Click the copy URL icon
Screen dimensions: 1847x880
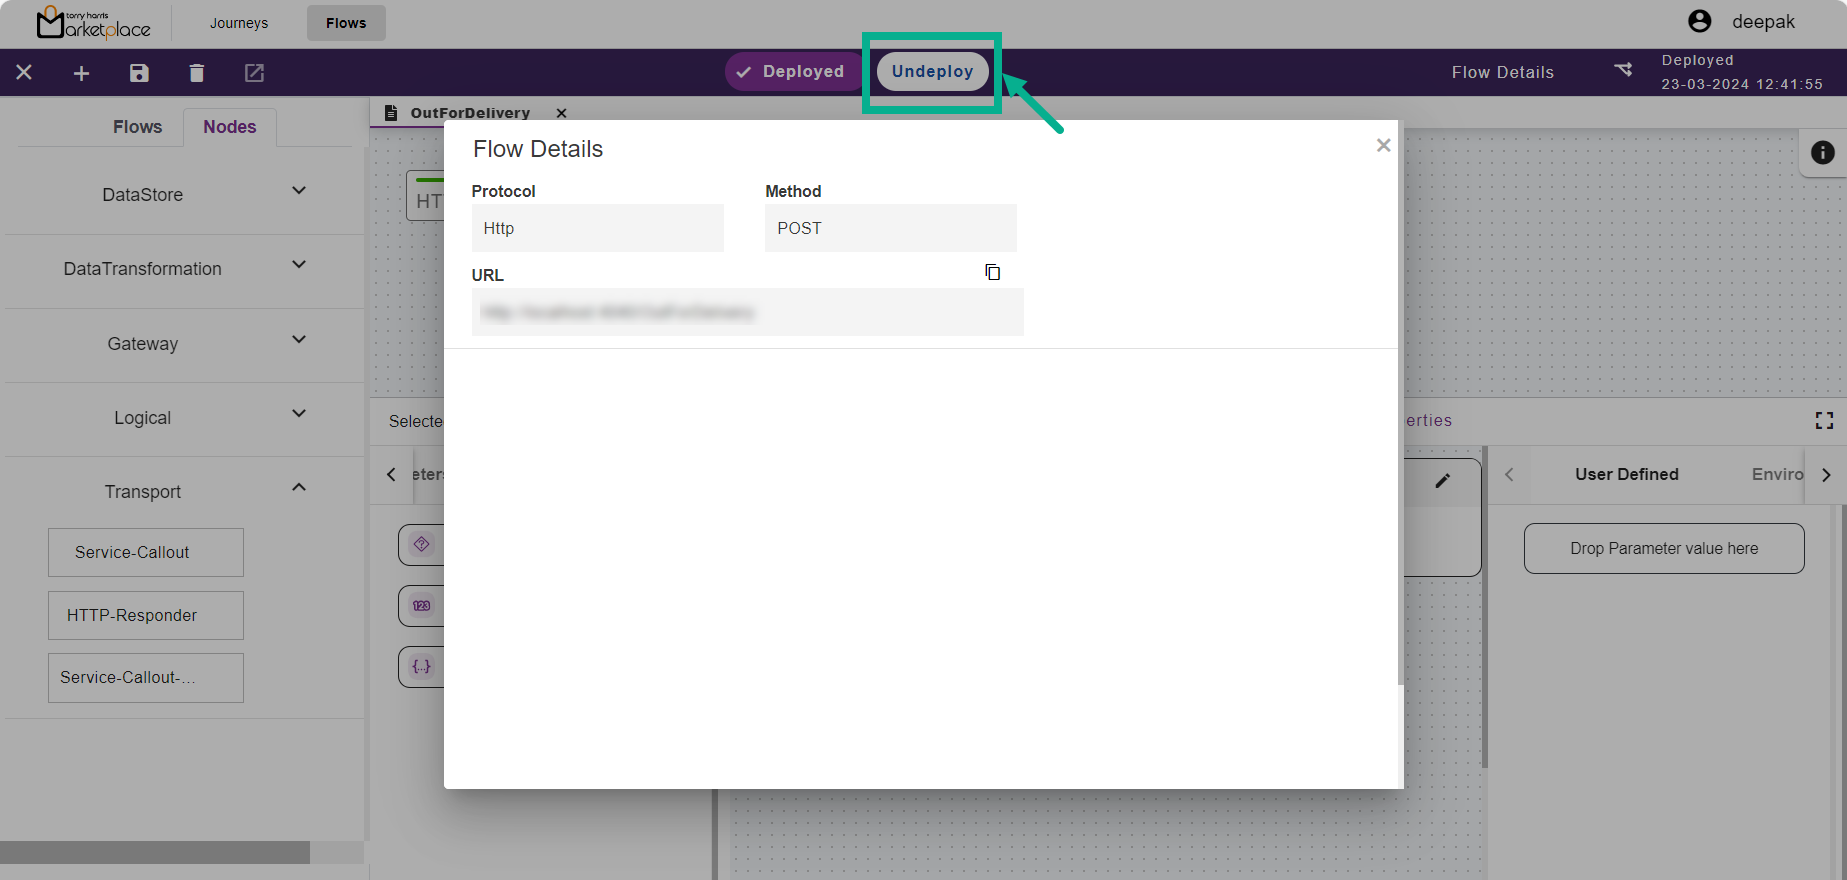[992, 272]
